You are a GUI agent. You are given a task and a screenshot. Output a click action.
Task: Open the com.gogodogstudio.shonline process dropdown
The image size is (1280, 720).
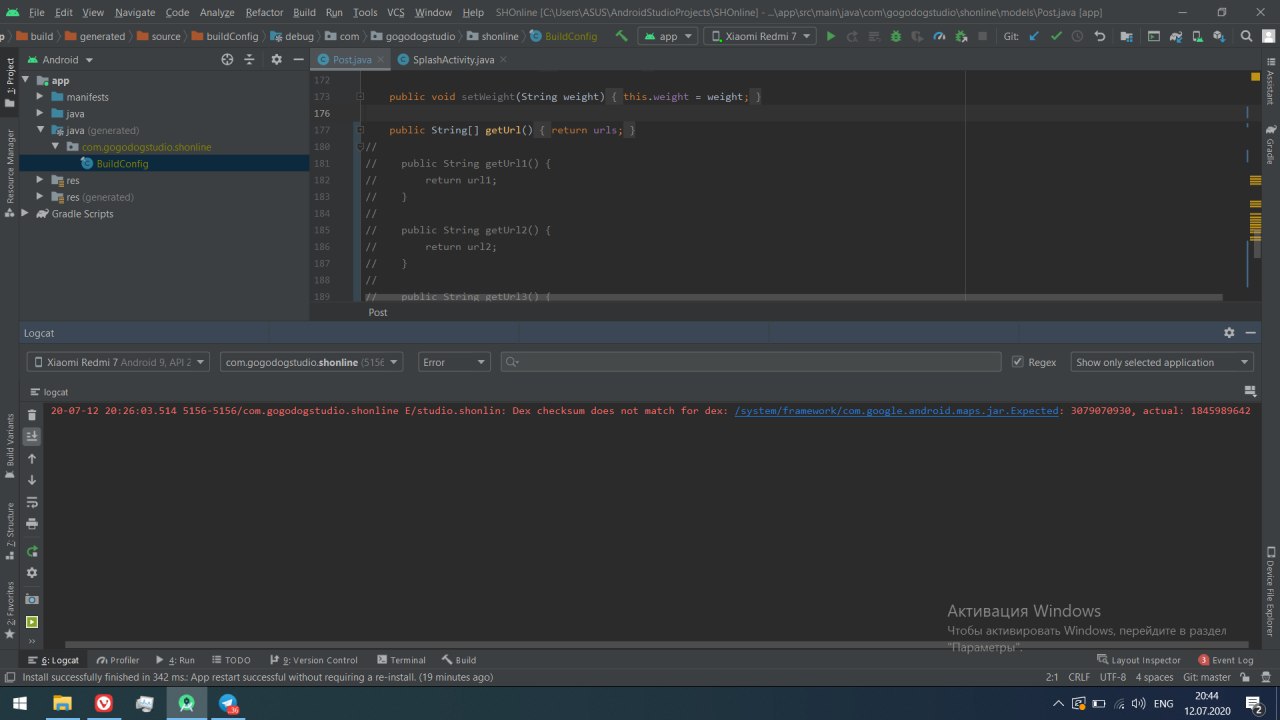pos(311,362)
